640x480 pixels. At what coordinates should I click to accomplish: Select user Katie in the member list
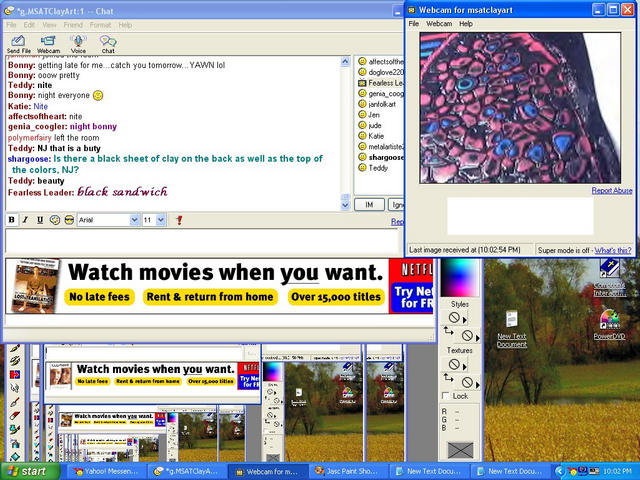tap(371, 136)
